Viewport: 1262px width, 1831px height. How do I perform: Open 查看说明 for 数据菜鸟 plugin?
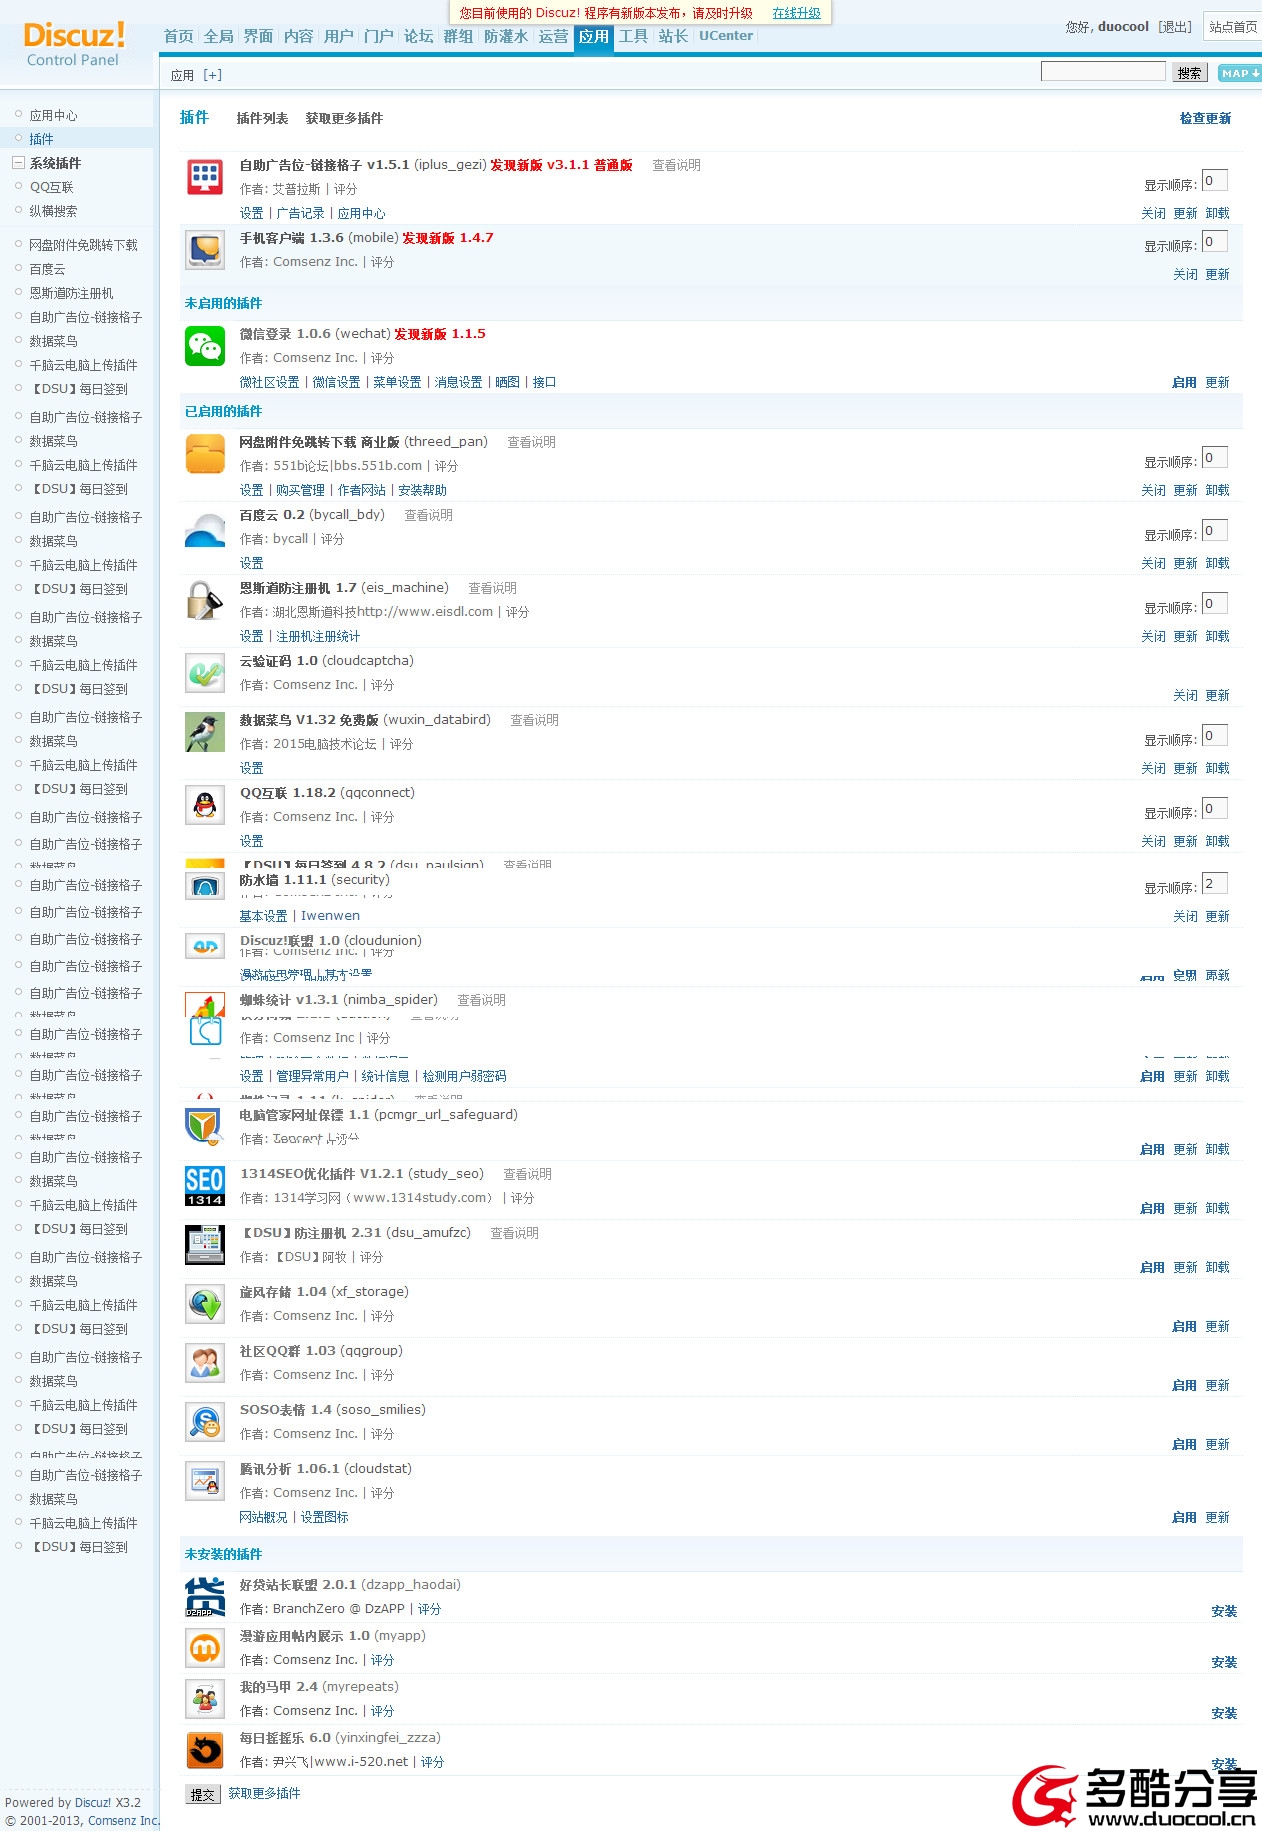[x=534, y=720]
